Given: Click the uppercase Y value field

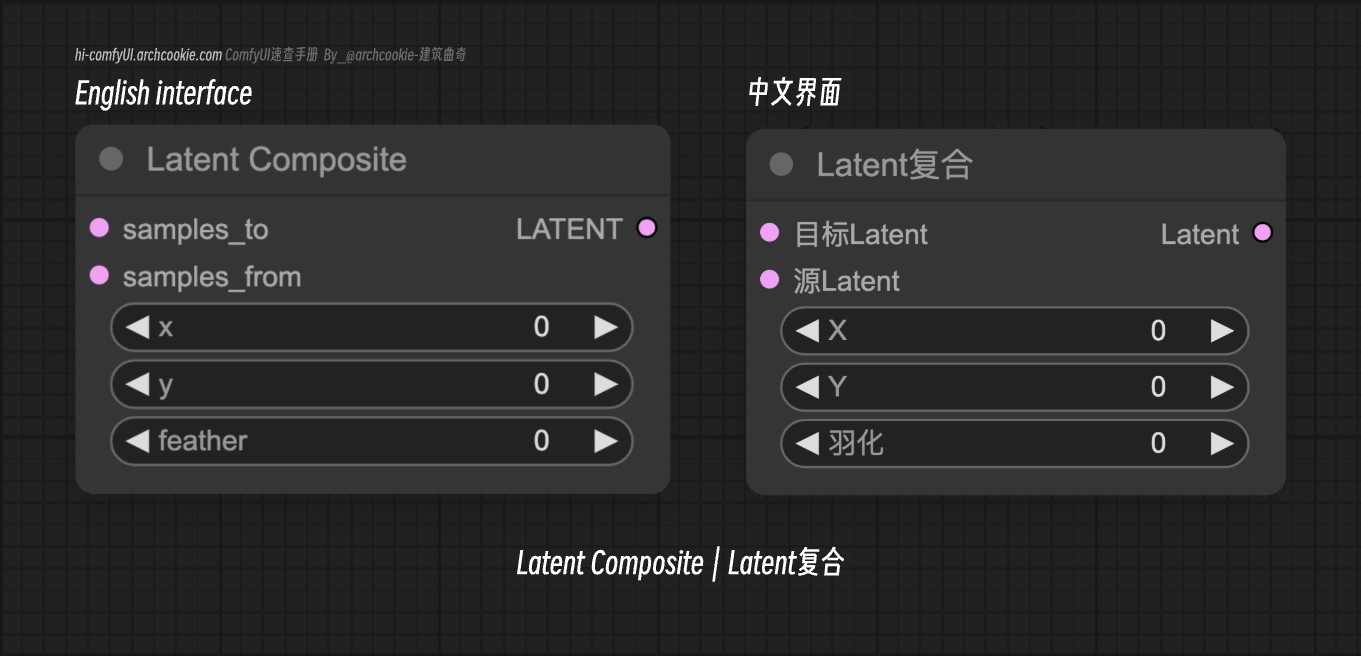Looking at the screenshot, I should [1014, 387].
